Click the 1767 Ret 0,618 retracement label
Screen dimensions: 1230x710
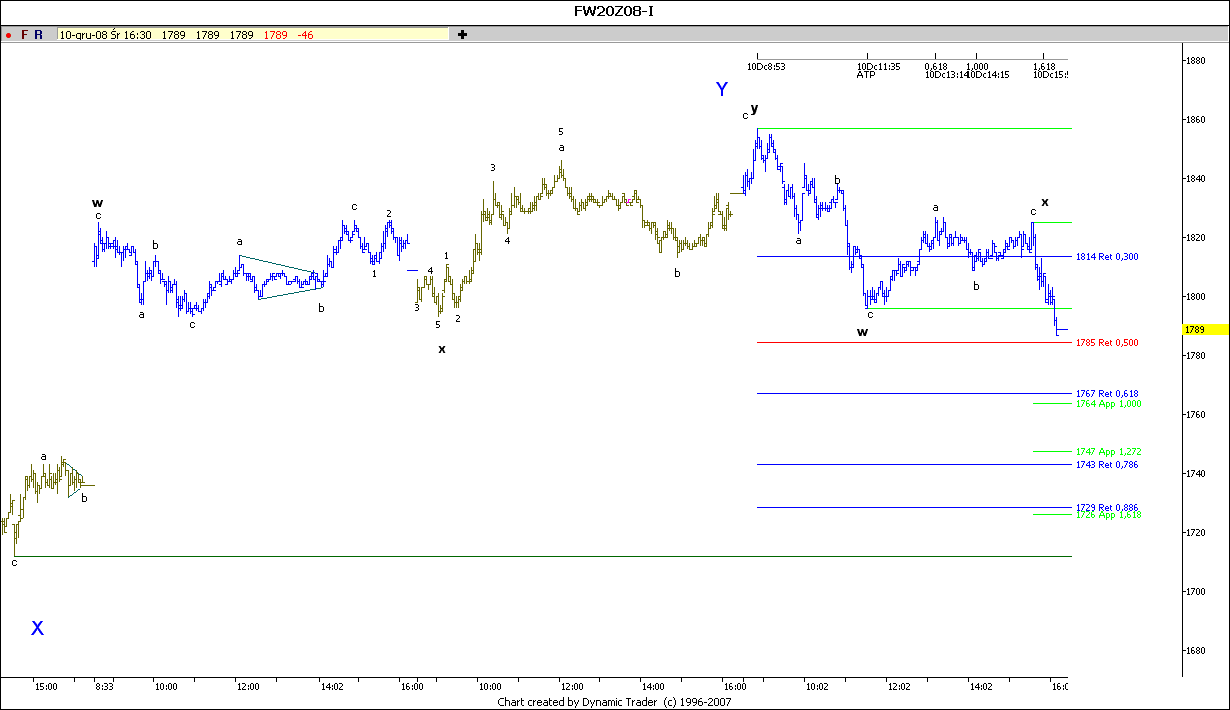(x=1106, y=394)
